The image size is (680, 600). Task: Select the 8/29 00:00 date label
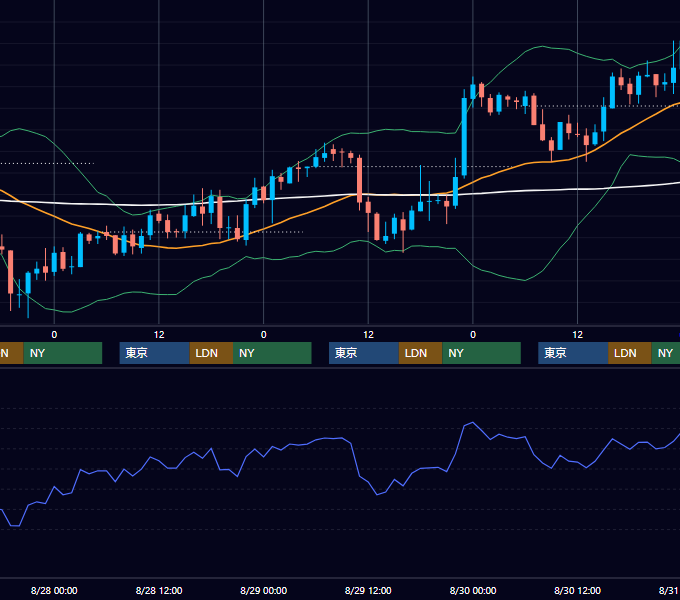263,590
